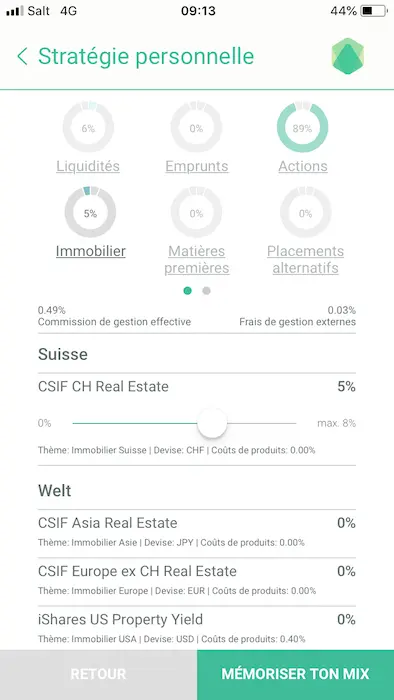Click the CSIF CH Real Estate slider handle
The height and width of the screenshot is (700, 394).
coord(212,423)
